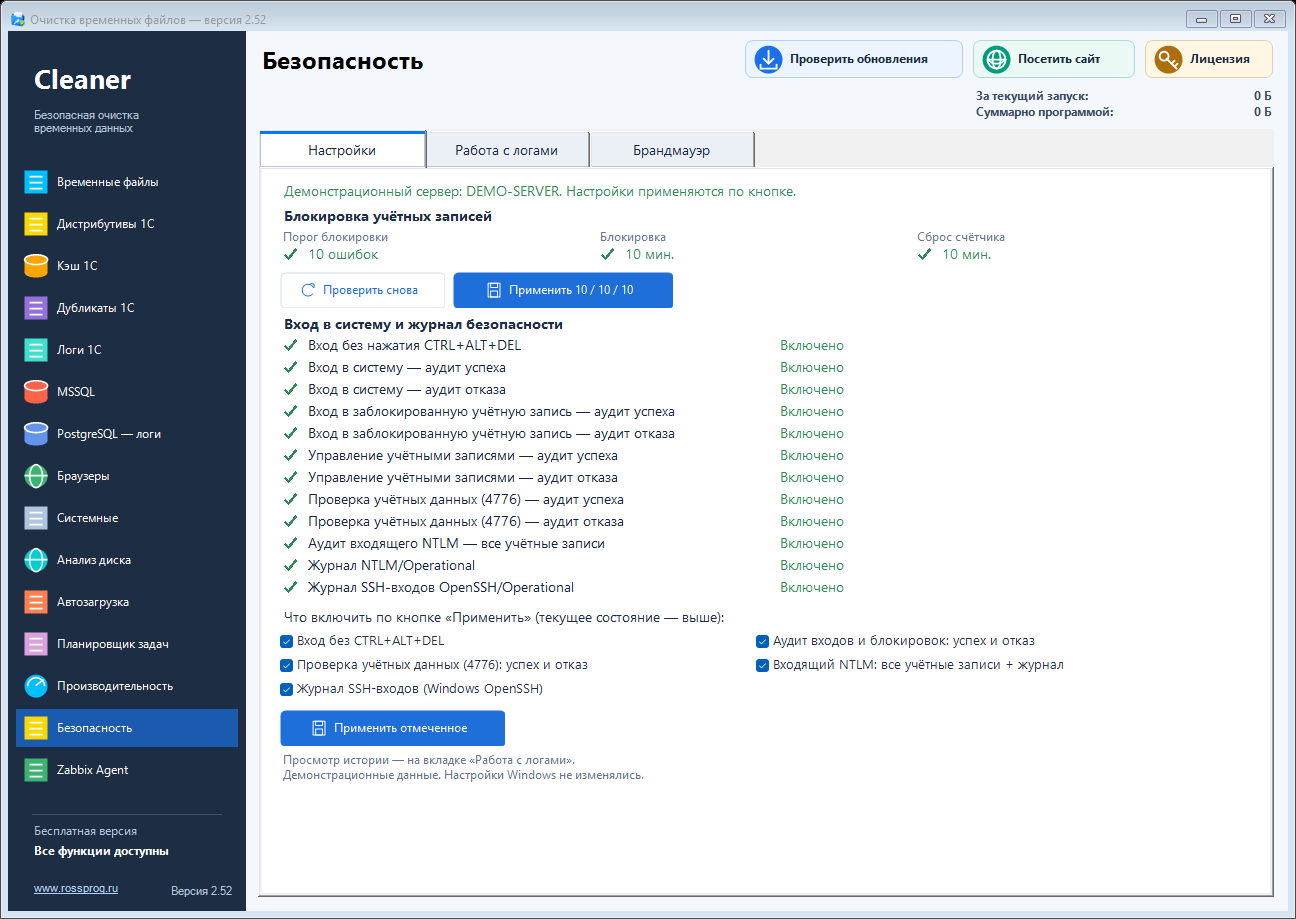This screenshot has height=919, width=1296.
Task: Open the www.rossprog.ru link
Action: pos(76,888)
